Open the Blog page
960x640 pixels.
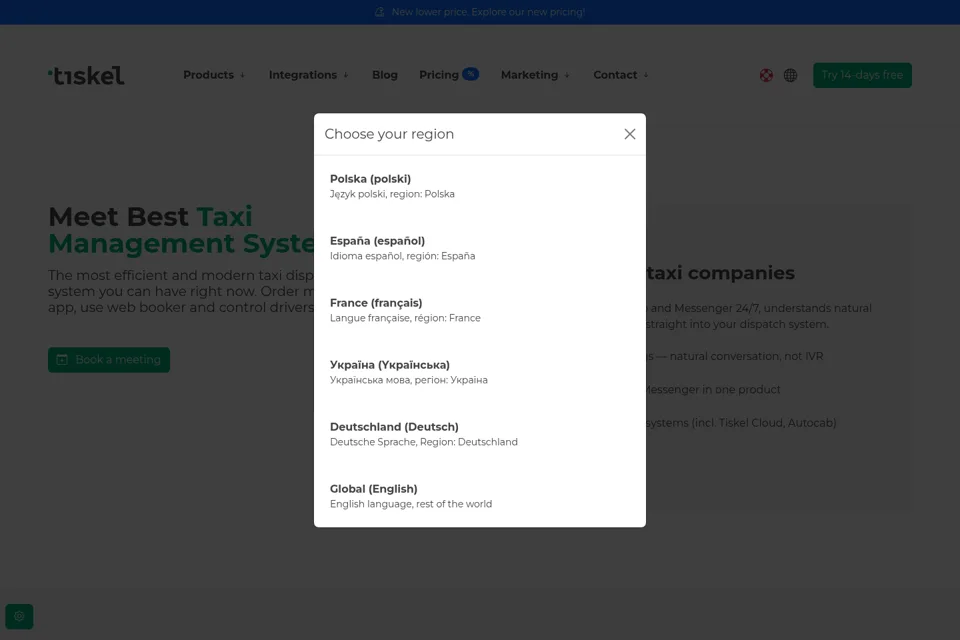pyautogui.click(x=384, y=75)
